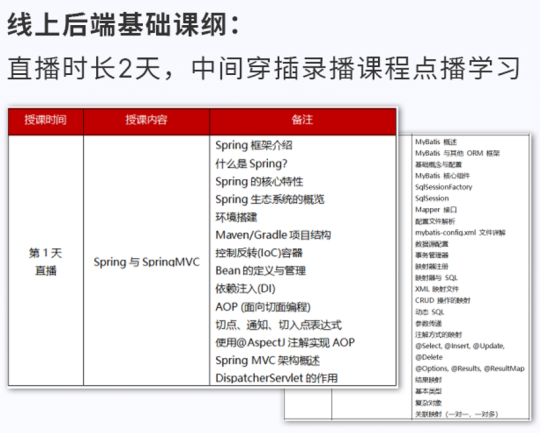Image resolution: width=540 pixels, height=434 pixels.
Task: Select the '@Delete' line
Action: (429, 357)
